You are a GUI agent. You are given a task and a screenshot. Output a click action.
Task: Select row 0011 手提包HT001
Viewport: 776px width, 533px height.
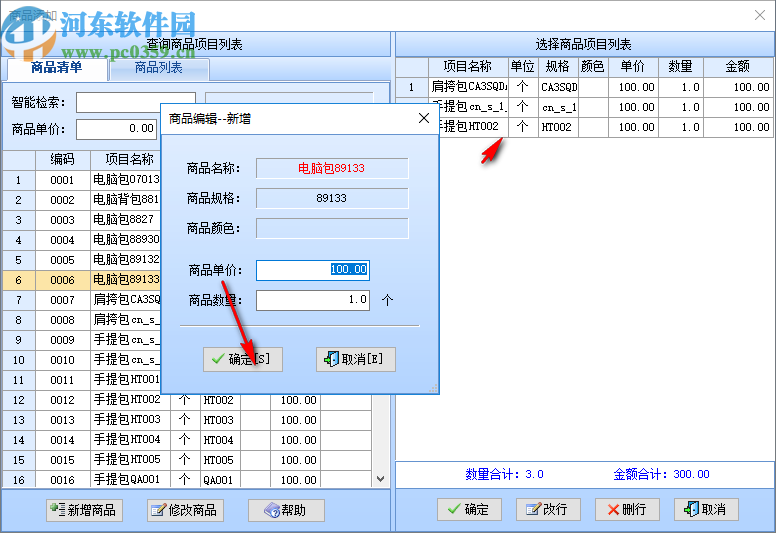click(82, 380)
